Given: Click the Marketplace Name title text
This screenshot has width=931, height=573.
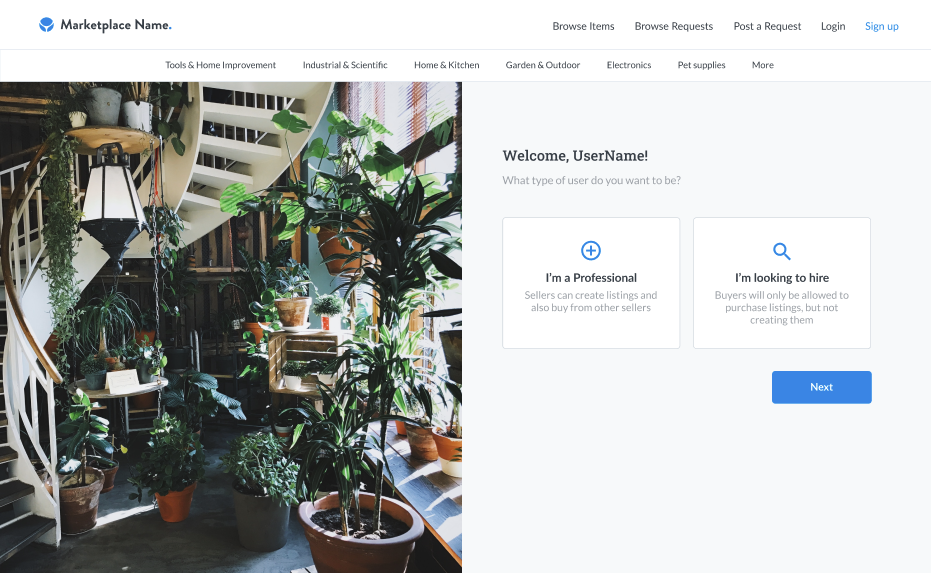Looking at the screenshot, I should point(116,25).
